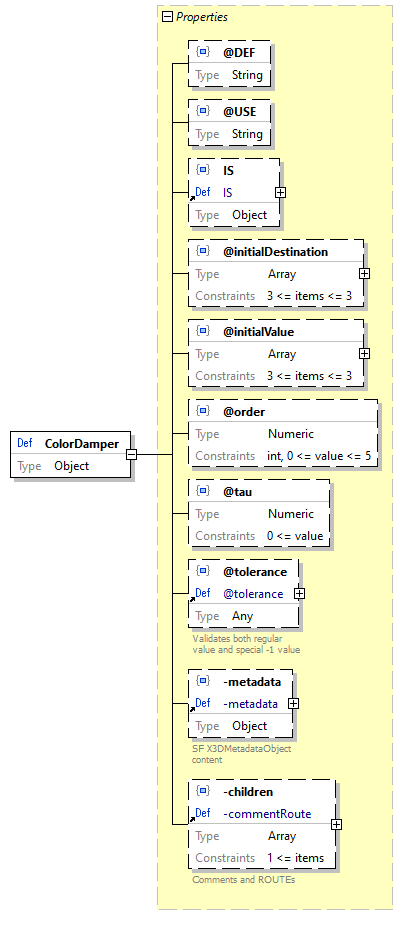Click the Array type value of @initialValue
This screenshot has width=408, height=926.
282,354
